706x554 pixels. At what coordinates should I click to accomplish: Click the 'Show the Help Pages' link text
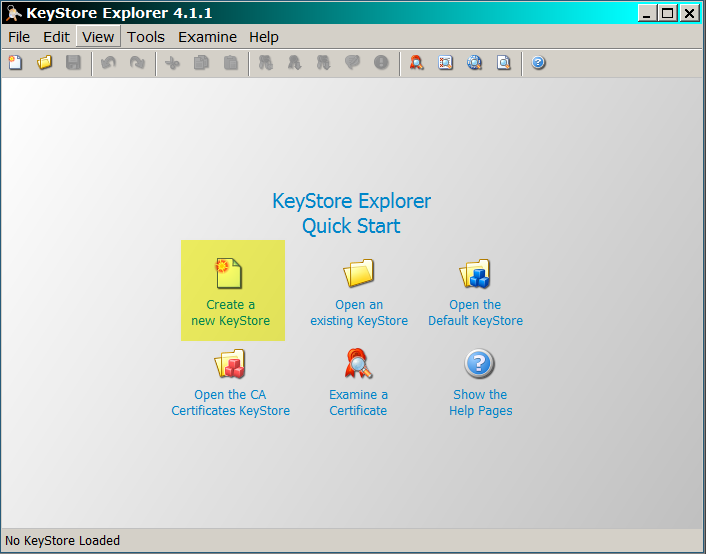point(480,403)
